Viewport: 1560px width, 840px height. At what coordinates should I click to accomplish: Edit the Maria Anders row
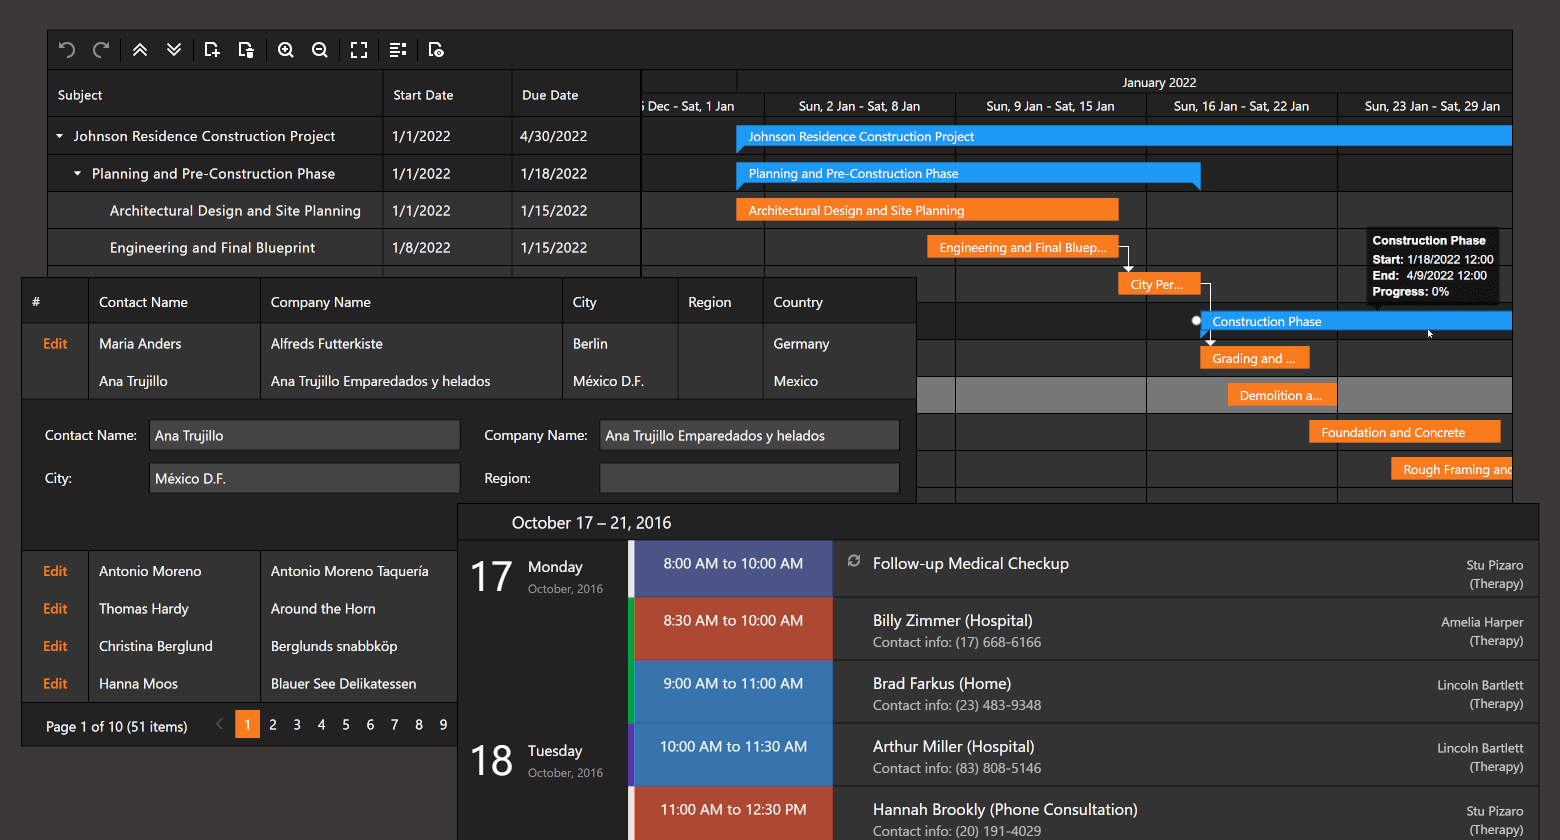55,343
